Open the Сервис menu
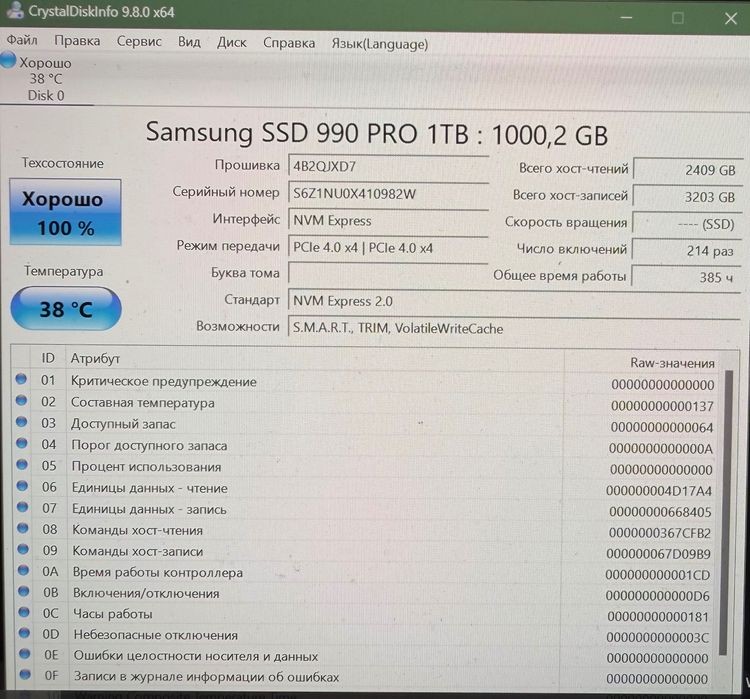750x699 pixels. pyautogui.click(x=139, y=42)
